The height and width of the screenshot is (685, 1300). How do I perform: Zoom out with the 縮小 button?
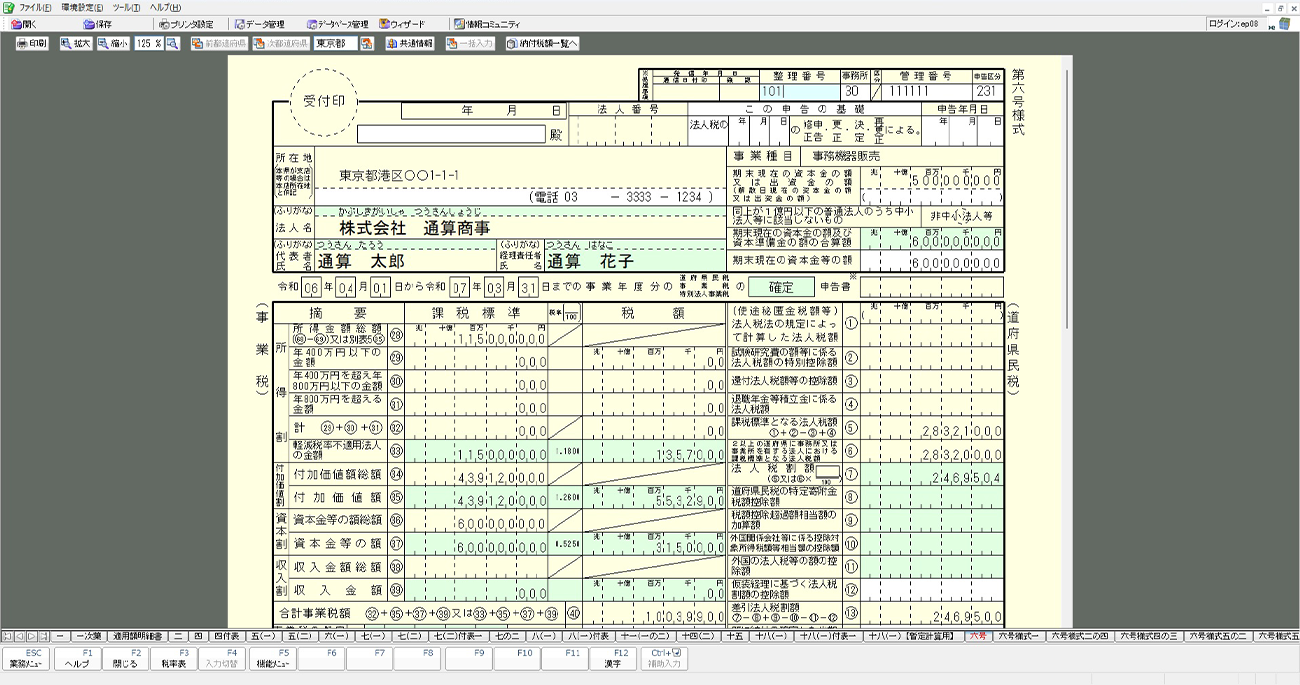pyautogui.click(x=114, y=44)
